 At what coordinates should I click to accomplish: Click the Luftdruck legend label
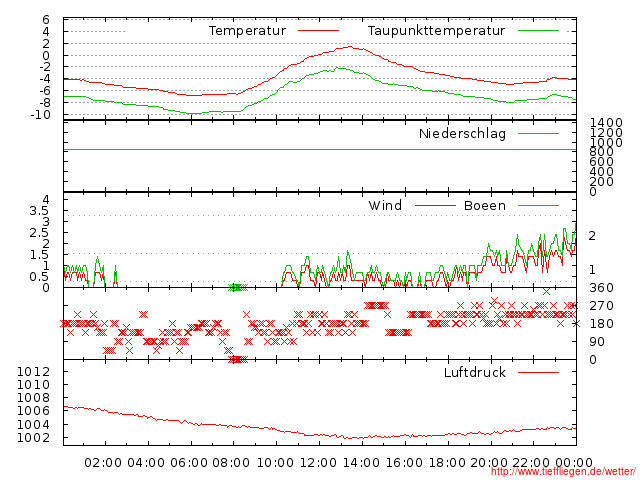pyautogui.click(x=475, y=373)
